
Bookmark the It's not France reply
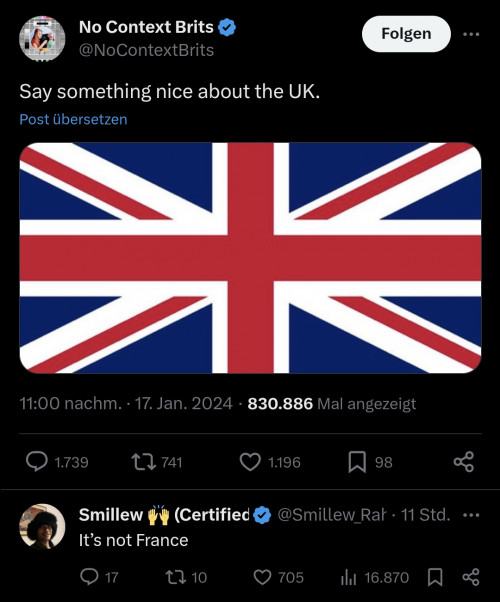435,577
